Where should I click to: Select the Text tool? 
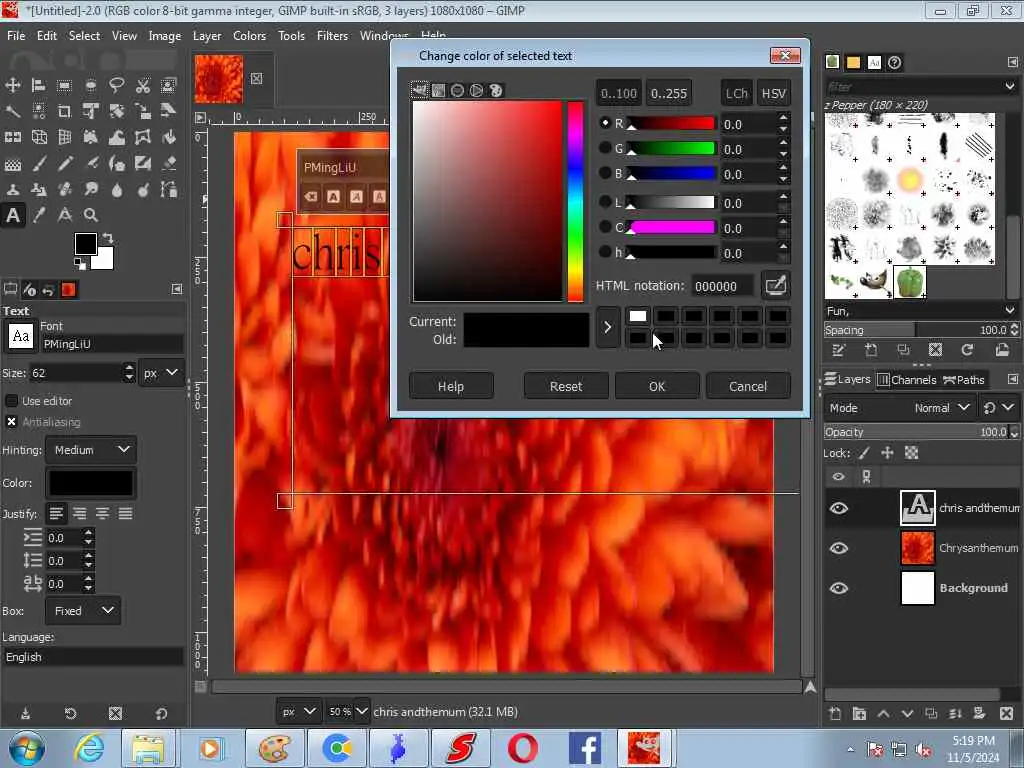click(12, 215)
